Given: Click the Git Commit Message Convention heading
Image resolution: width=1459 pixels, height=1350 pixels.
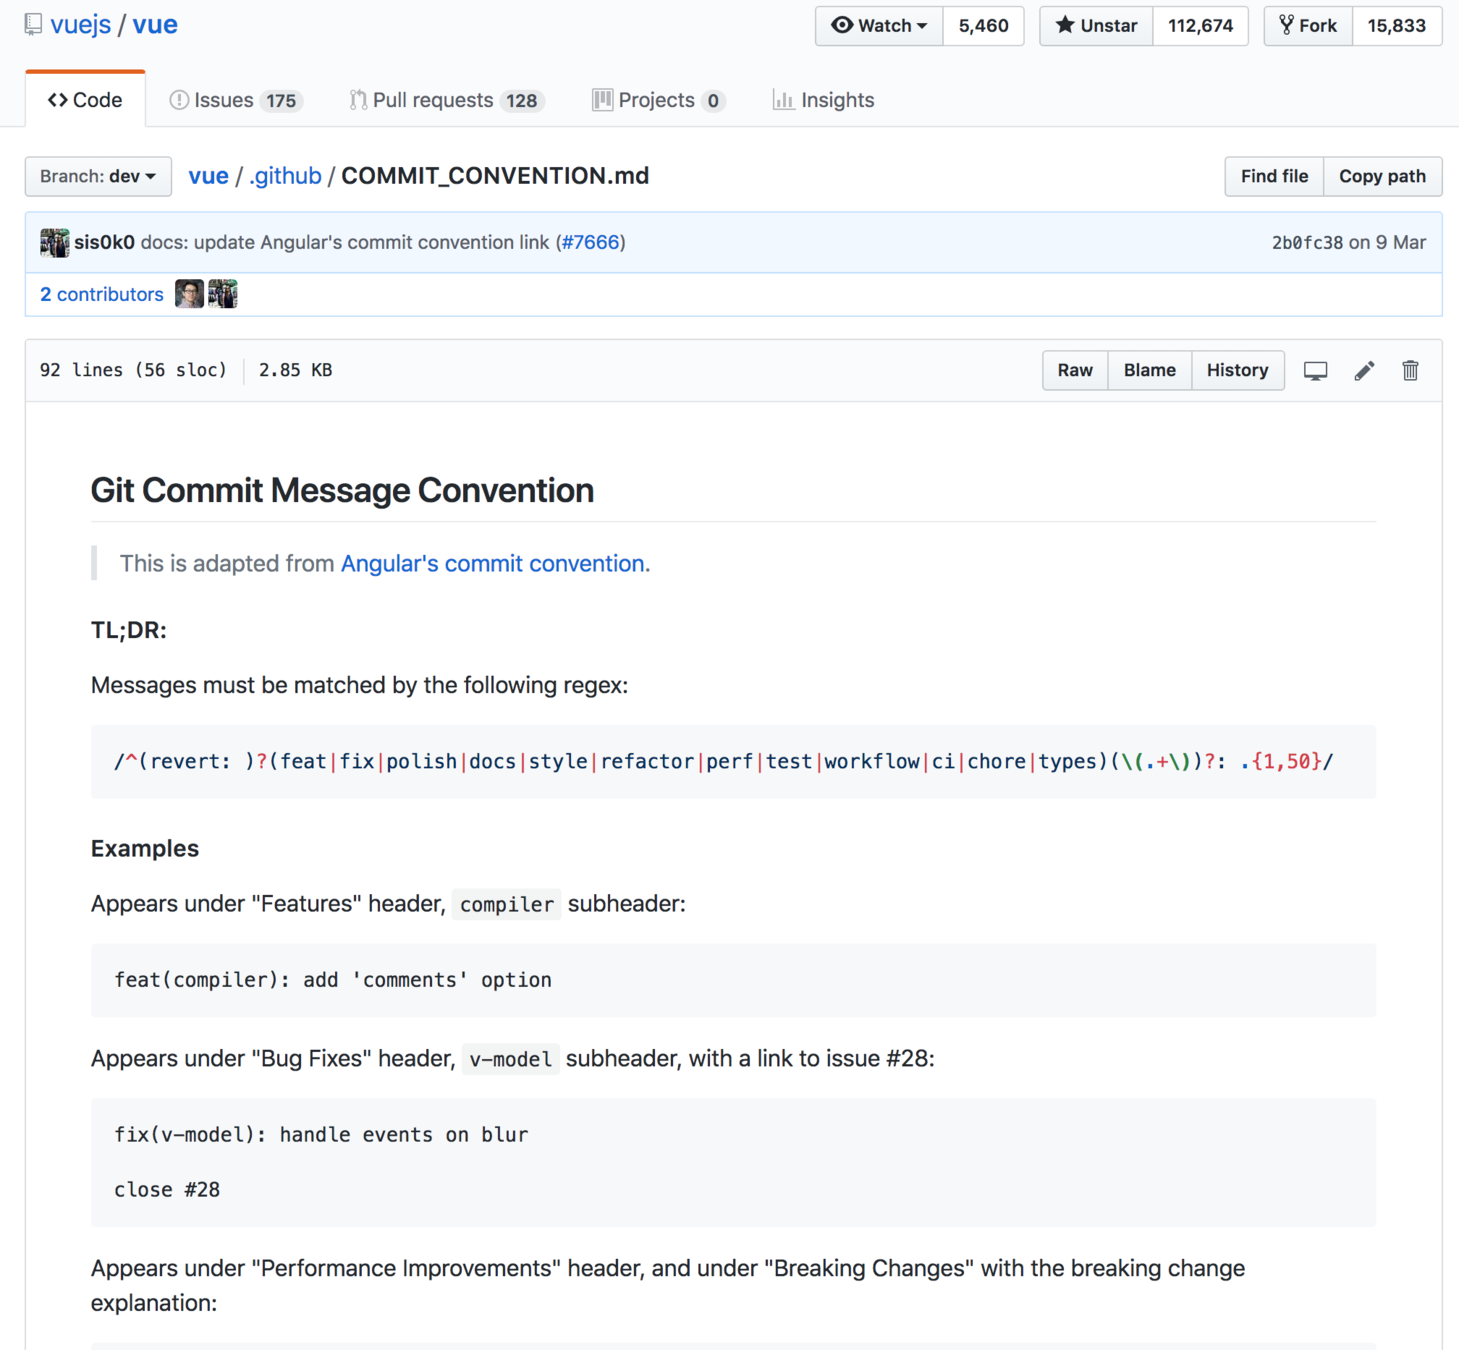Looking at the screenshot, I should pos(342,490).
